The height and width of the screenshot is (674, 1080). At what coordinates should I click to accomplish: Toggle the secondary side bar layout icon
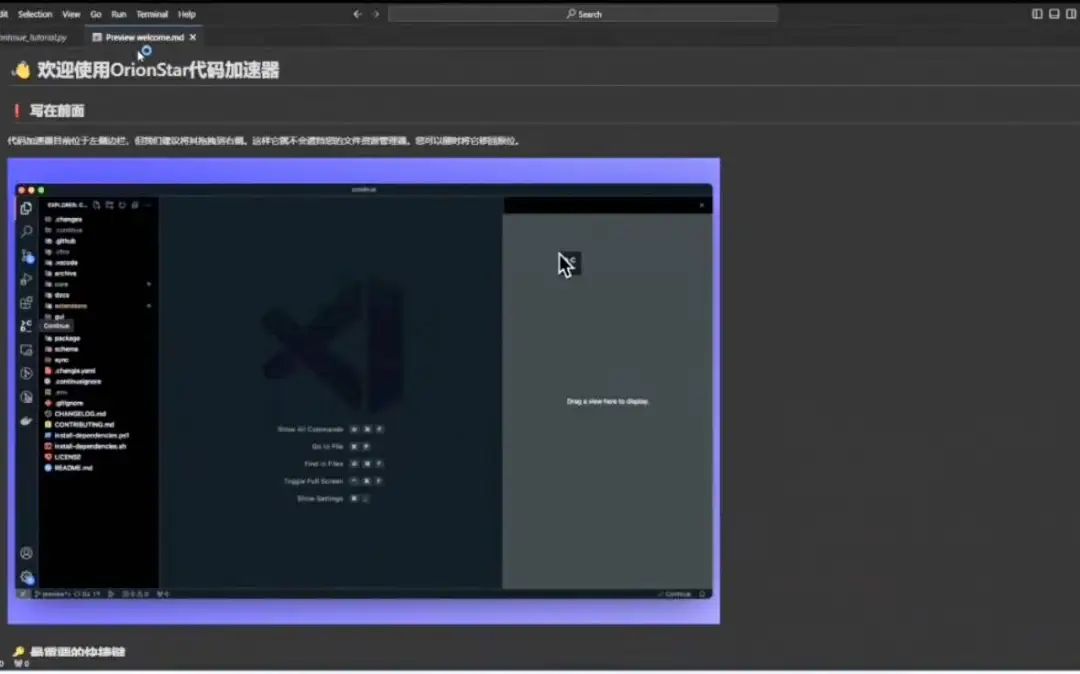(1071, 14)
